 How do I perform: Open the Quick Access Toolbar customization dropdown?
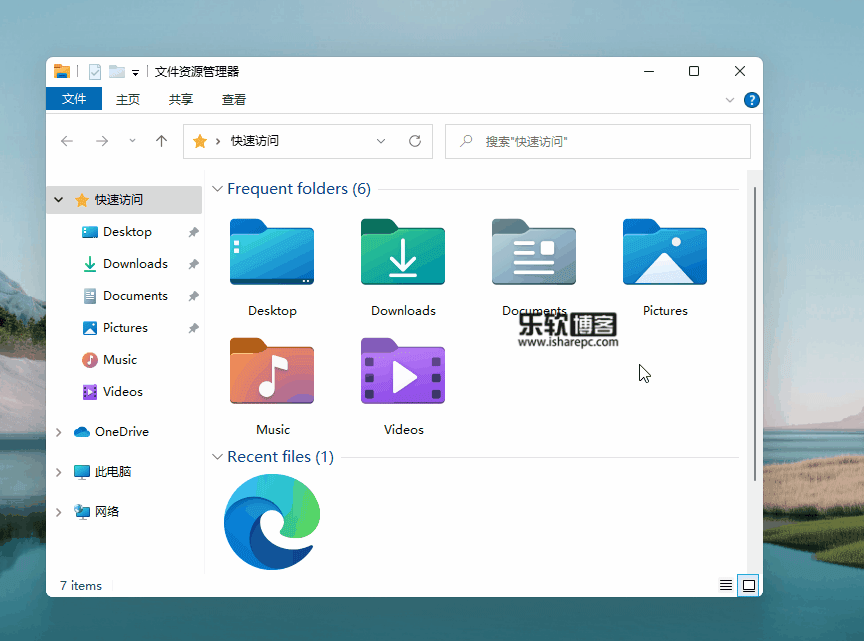[135, 72]
